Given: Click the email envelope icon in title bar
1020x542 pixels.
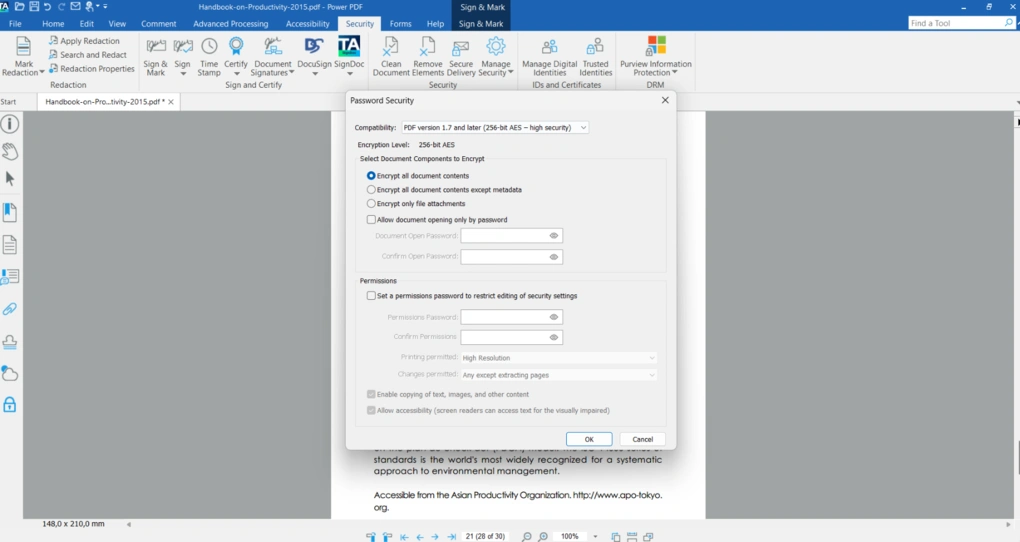Looking at the screenshot, I should [75, 7].
